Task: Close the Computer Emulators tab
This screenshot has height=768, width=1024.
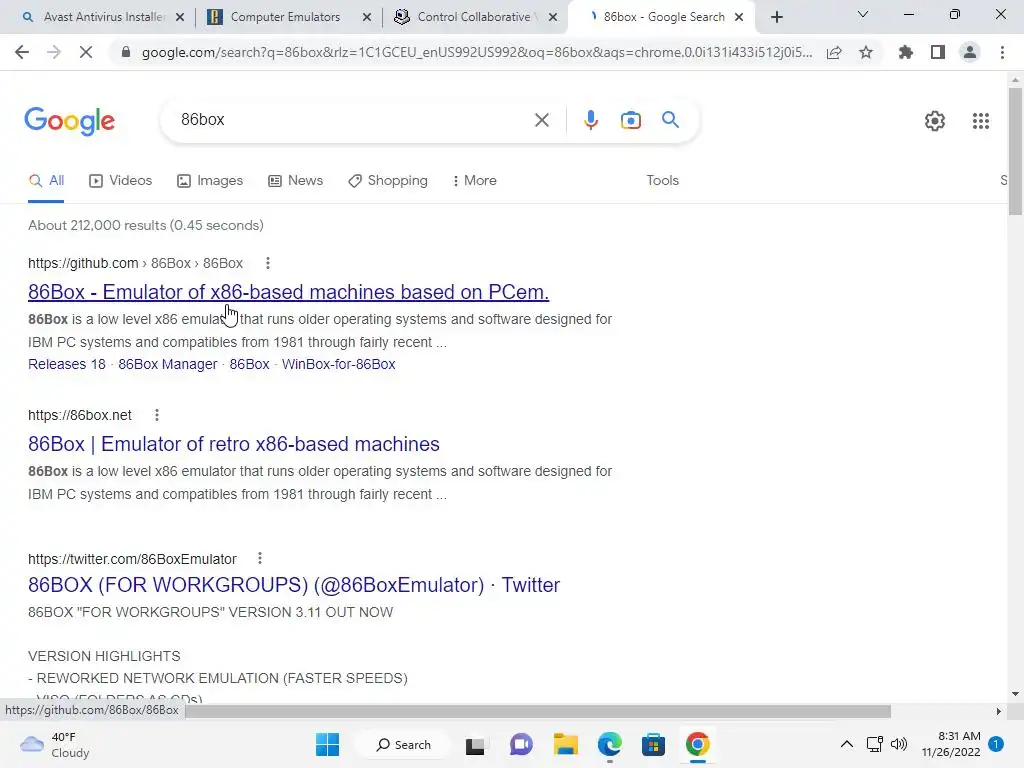Action: coord(367,17)
